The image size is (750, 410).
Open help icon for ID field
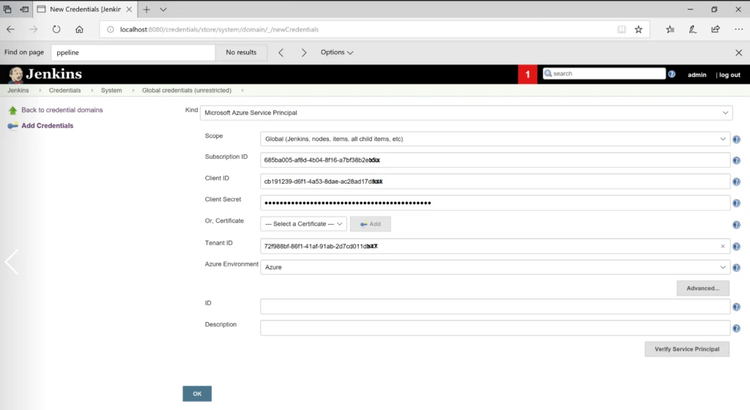[737, 307]
